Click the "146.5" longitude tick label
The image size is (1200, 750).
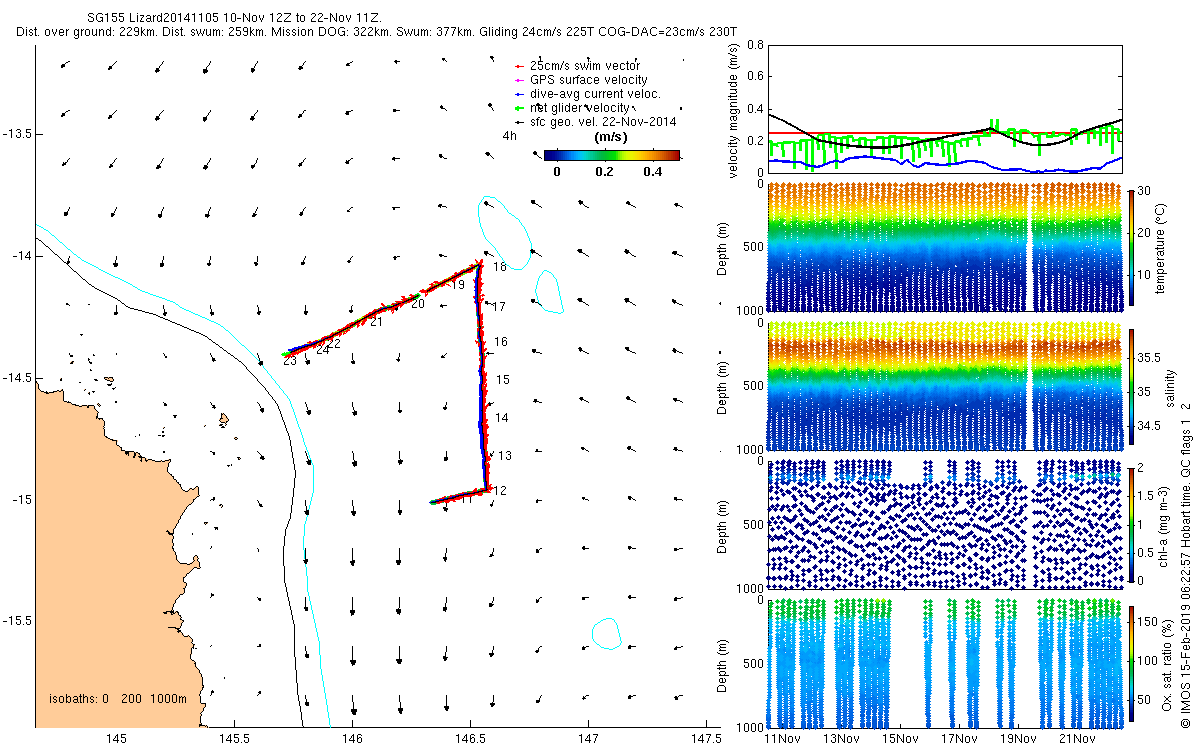(x=470, y=739)
